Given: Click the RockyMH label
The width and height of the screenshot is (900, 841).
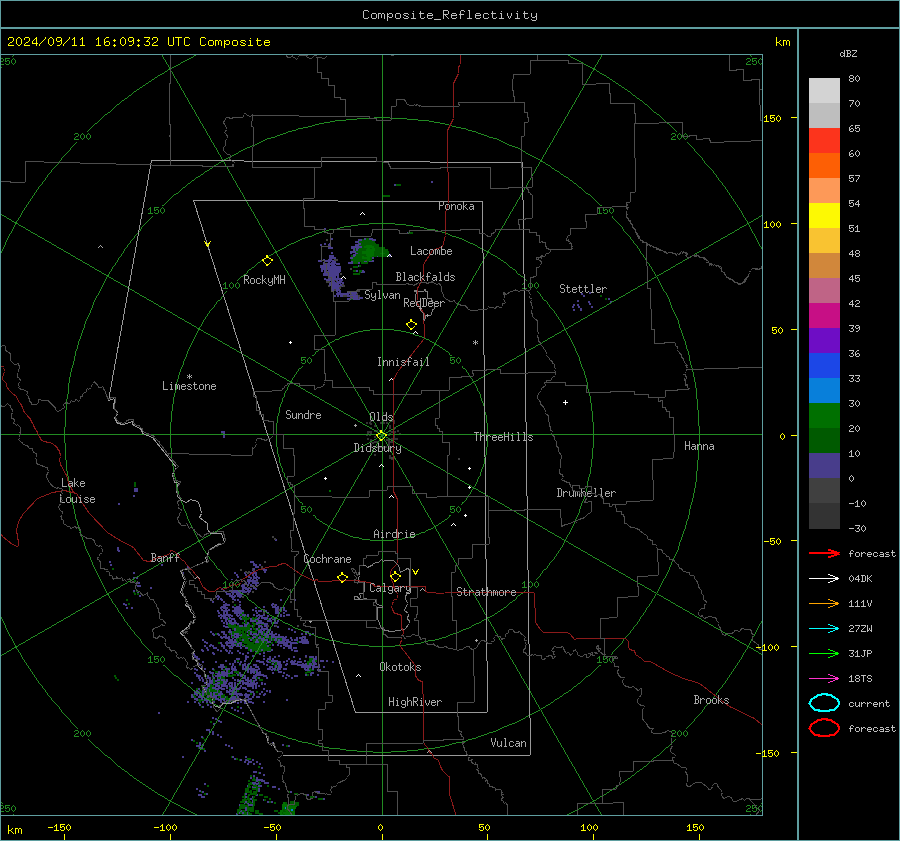Looking at the screenshot, I should (264, 280).
